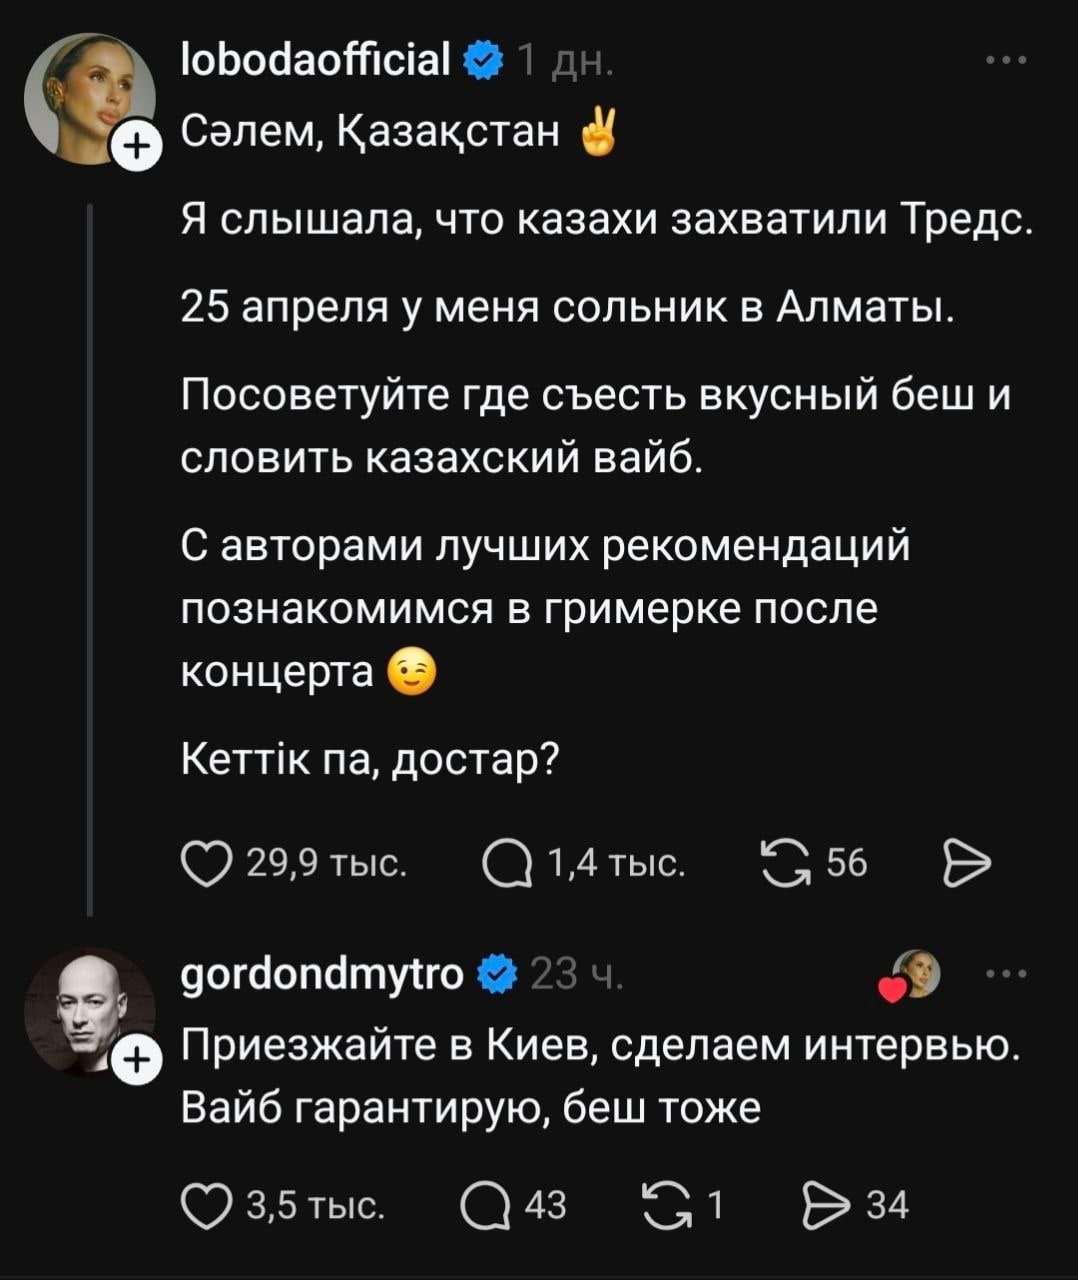Repost lobodaofficial's thread
Image resolution: width=1078 pixels, height=1280 pixels.
click(x=788, y=860)
